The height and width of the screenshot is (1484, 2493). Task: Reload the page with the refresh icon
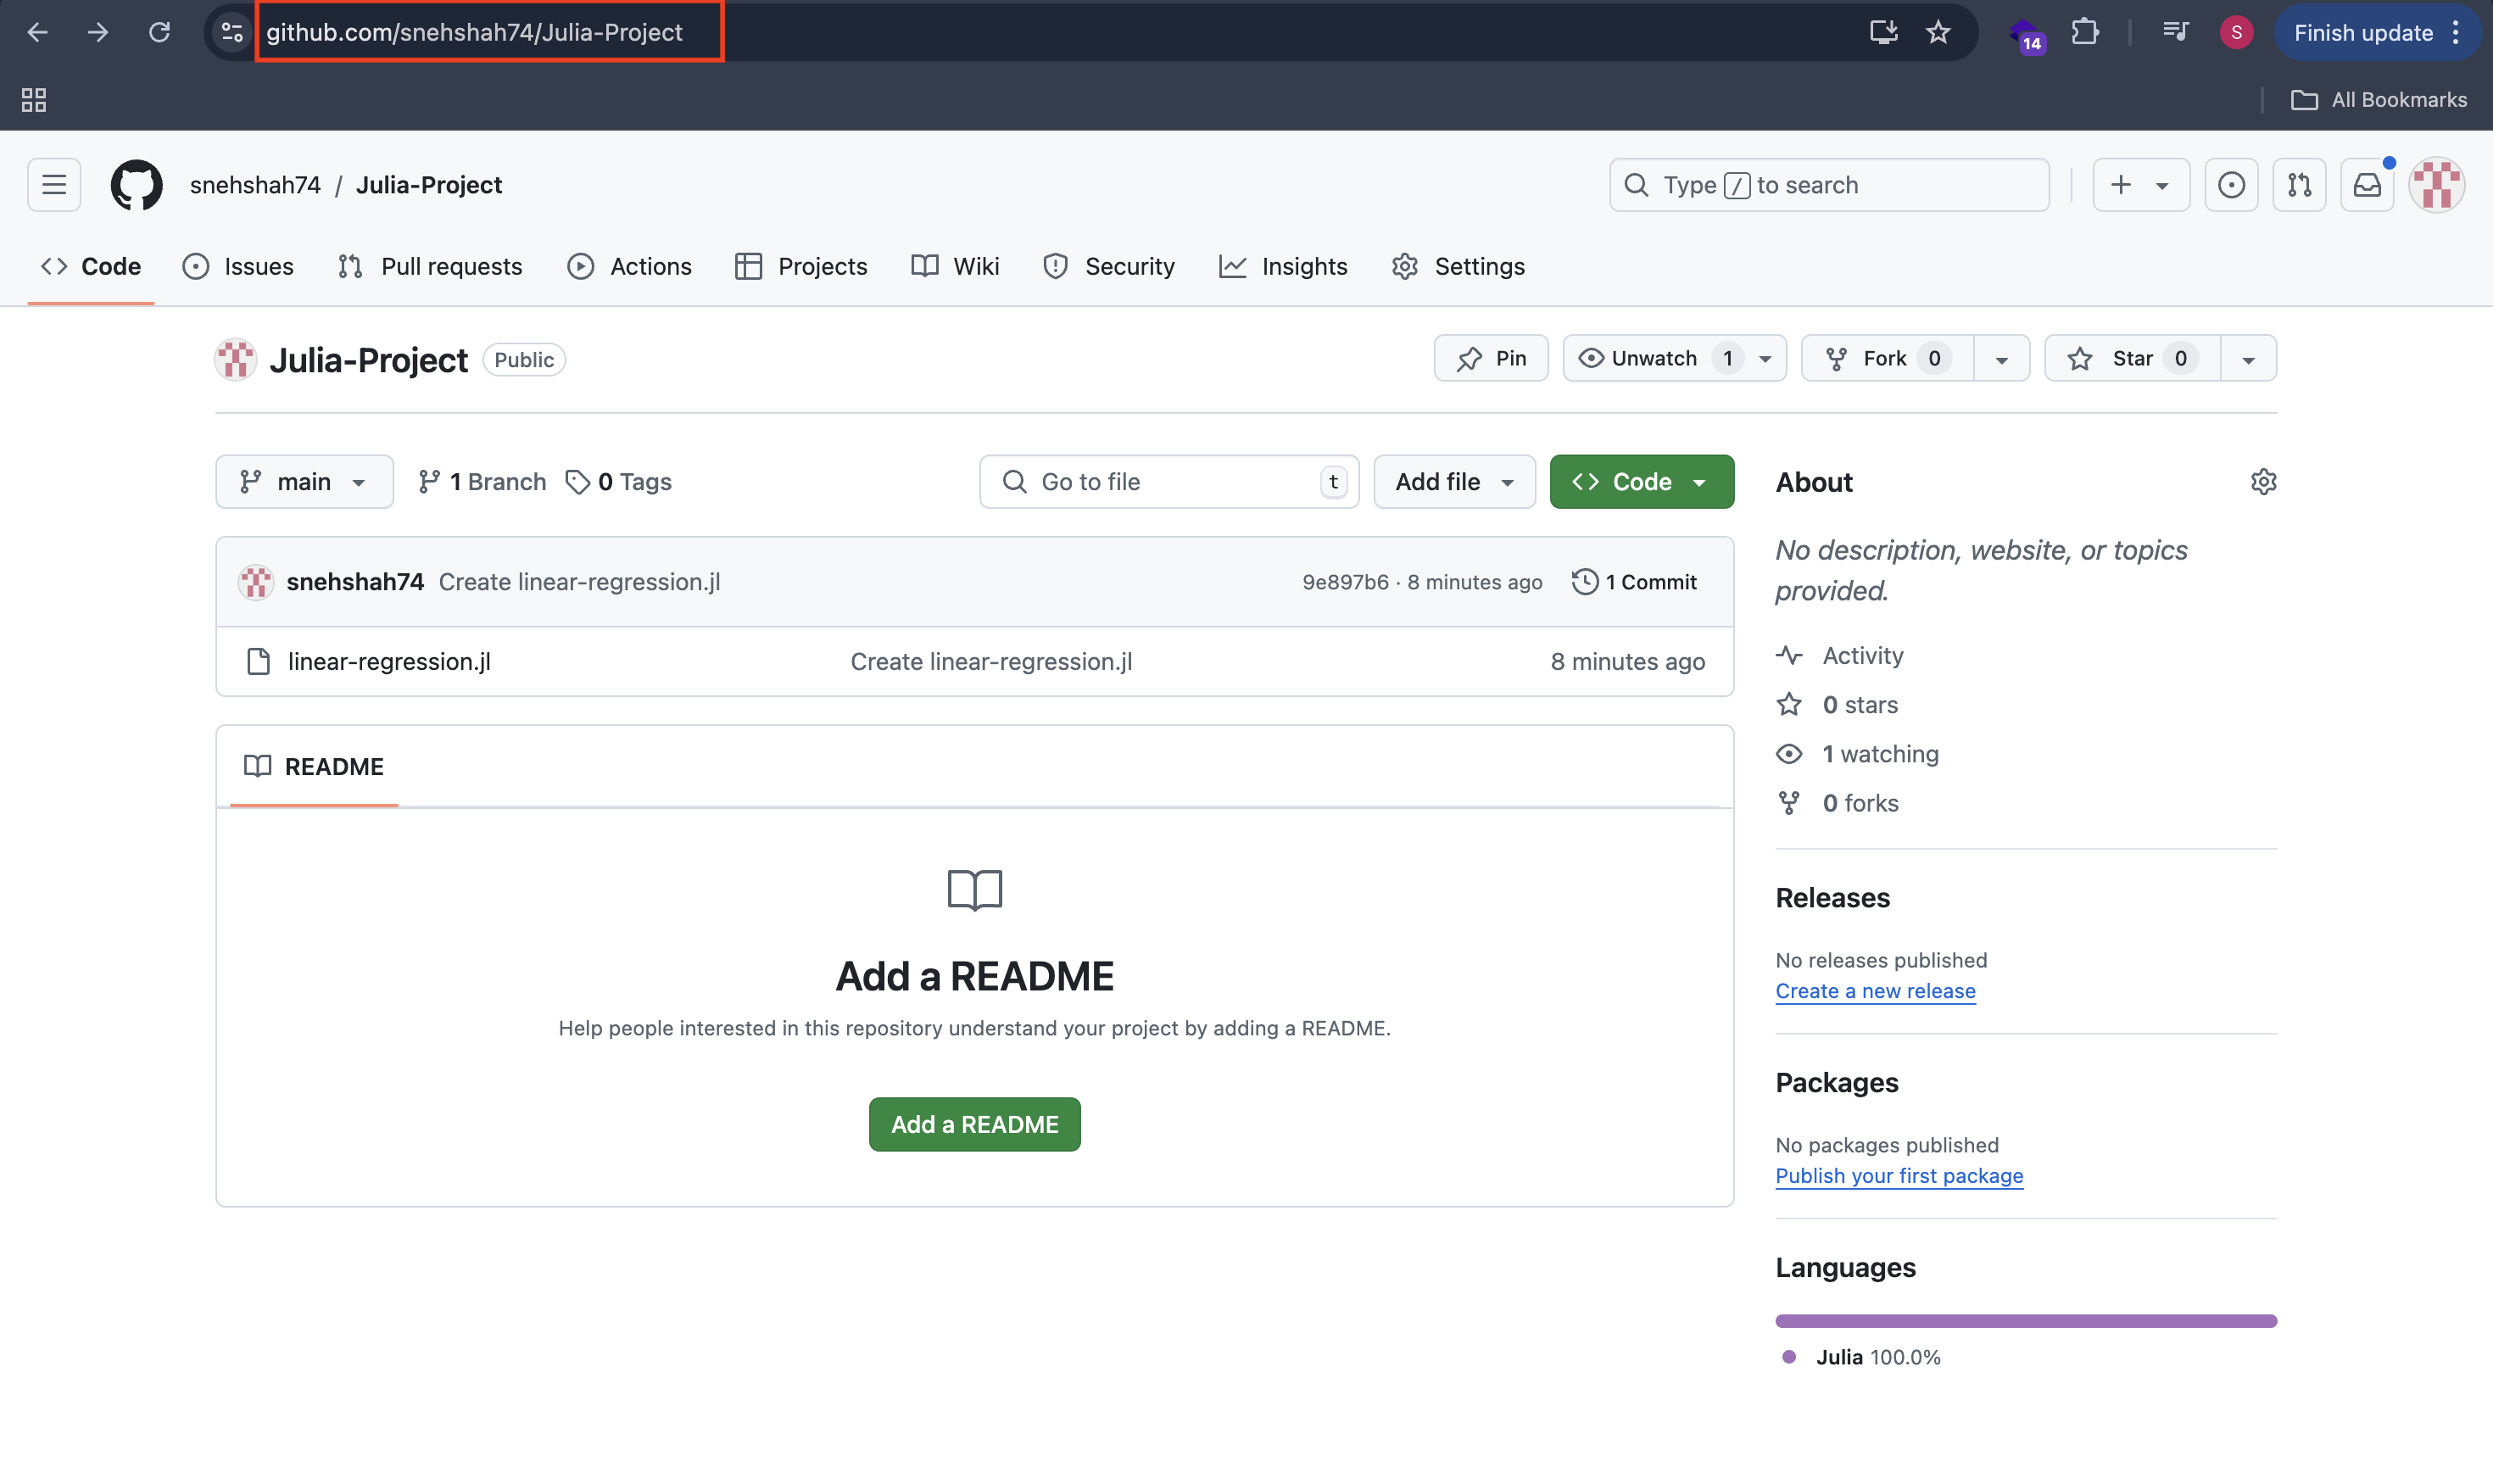[x=159, y=32]
